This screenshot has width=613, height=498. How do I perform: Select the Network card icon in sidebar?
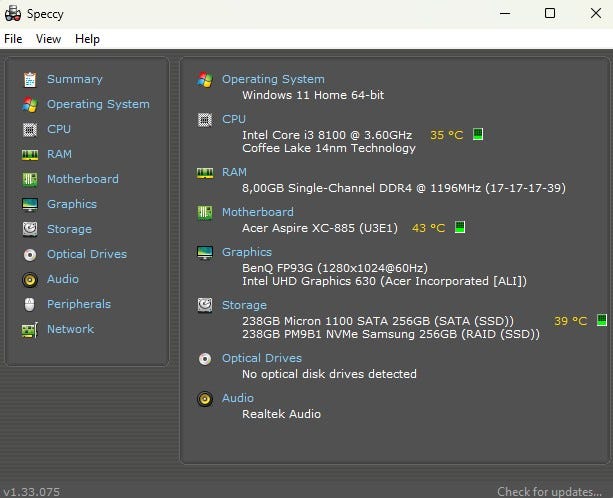30,330
